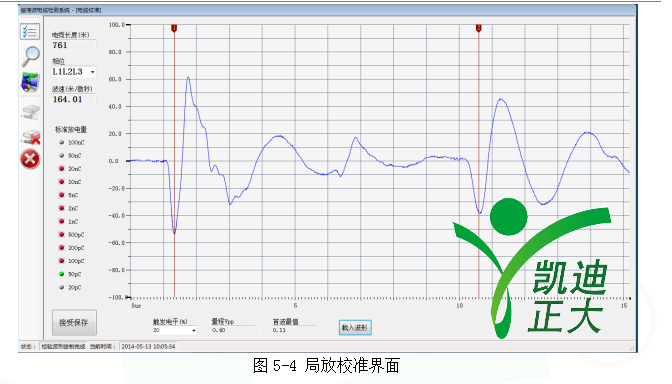Select the 50pC calibration level
The width and height of the screenshot is (672, 384).
70,274
